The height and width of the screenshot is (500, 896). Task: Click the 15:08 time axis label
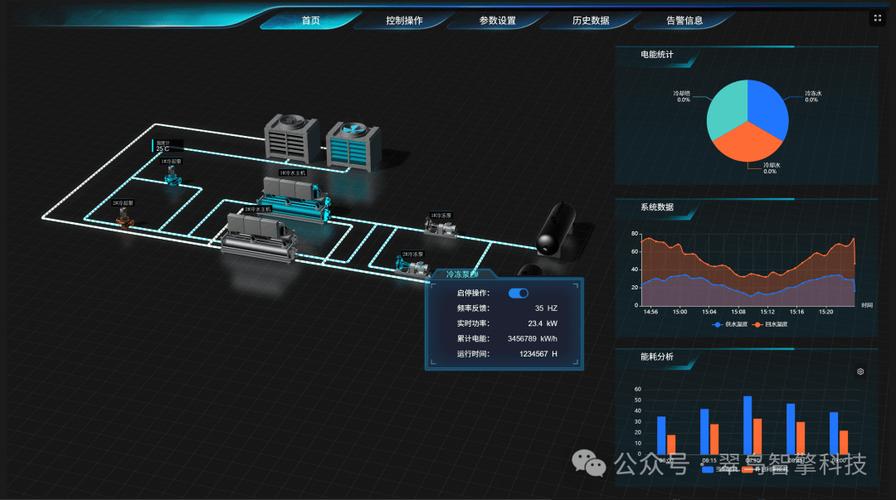point(738,312)
